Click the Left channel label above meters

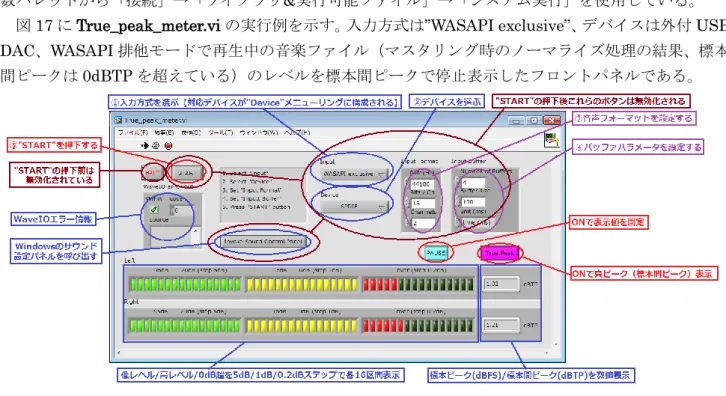(130, 261)
